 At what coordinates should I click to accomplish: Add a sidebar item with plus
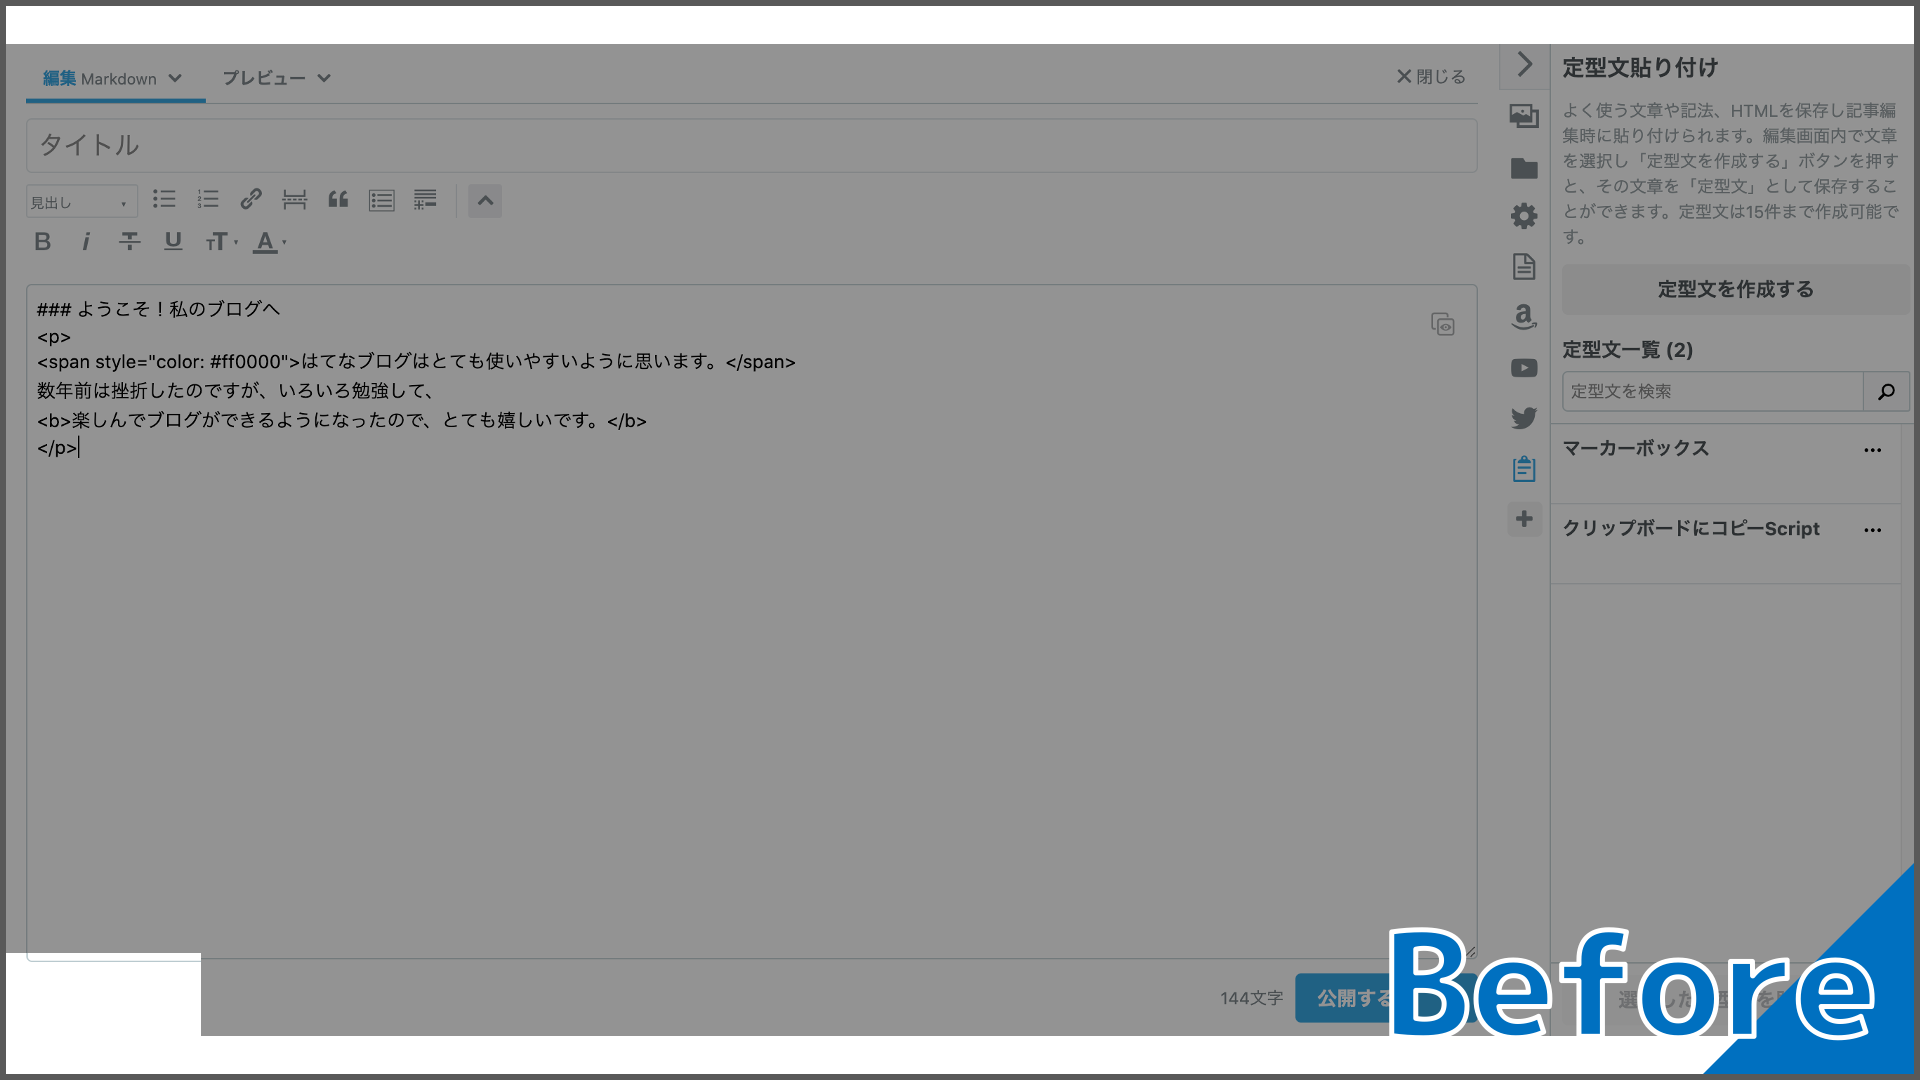[1524, 519]
